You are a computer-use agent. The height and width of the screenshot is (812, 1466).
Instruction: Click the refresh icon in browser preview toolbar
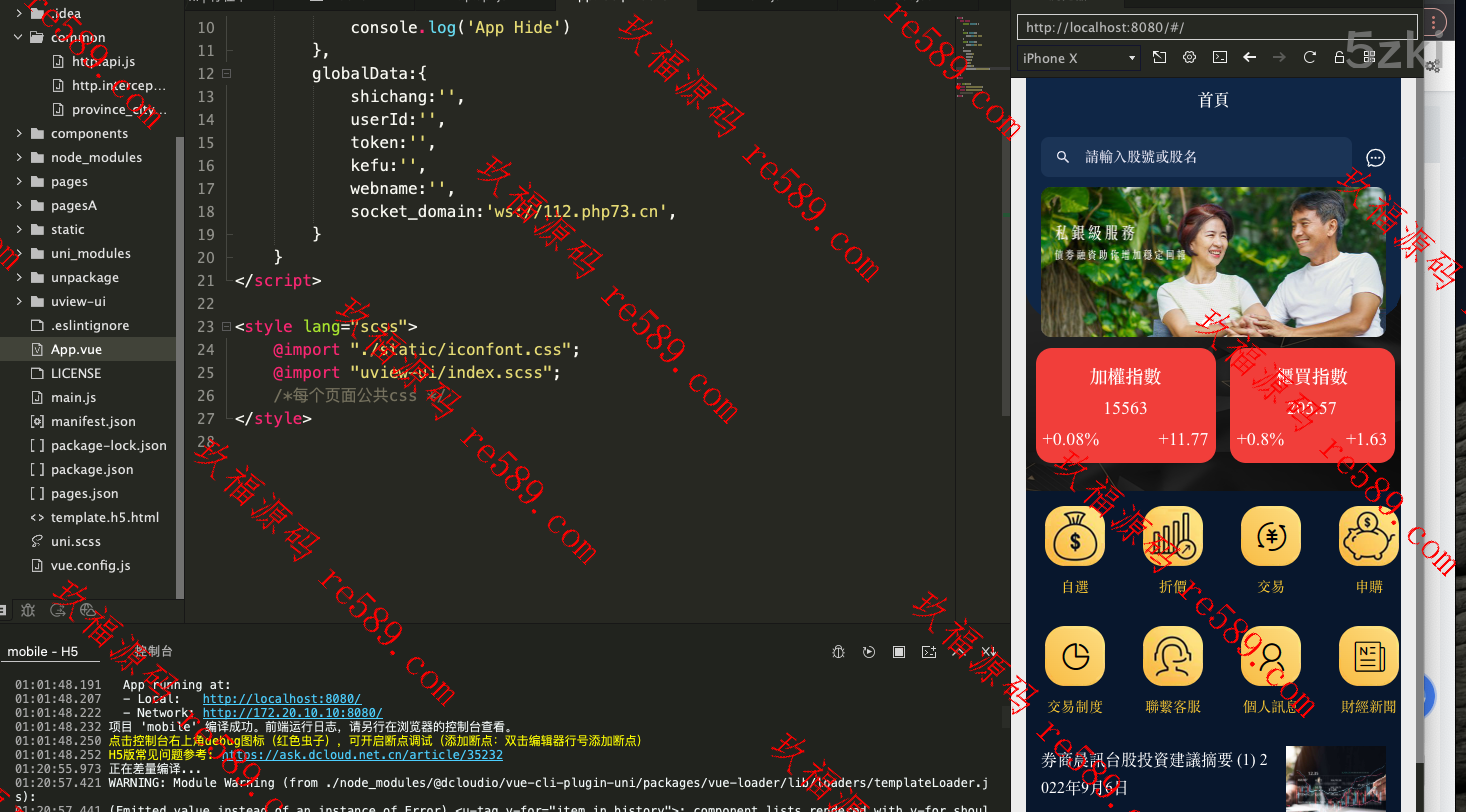1309,58
